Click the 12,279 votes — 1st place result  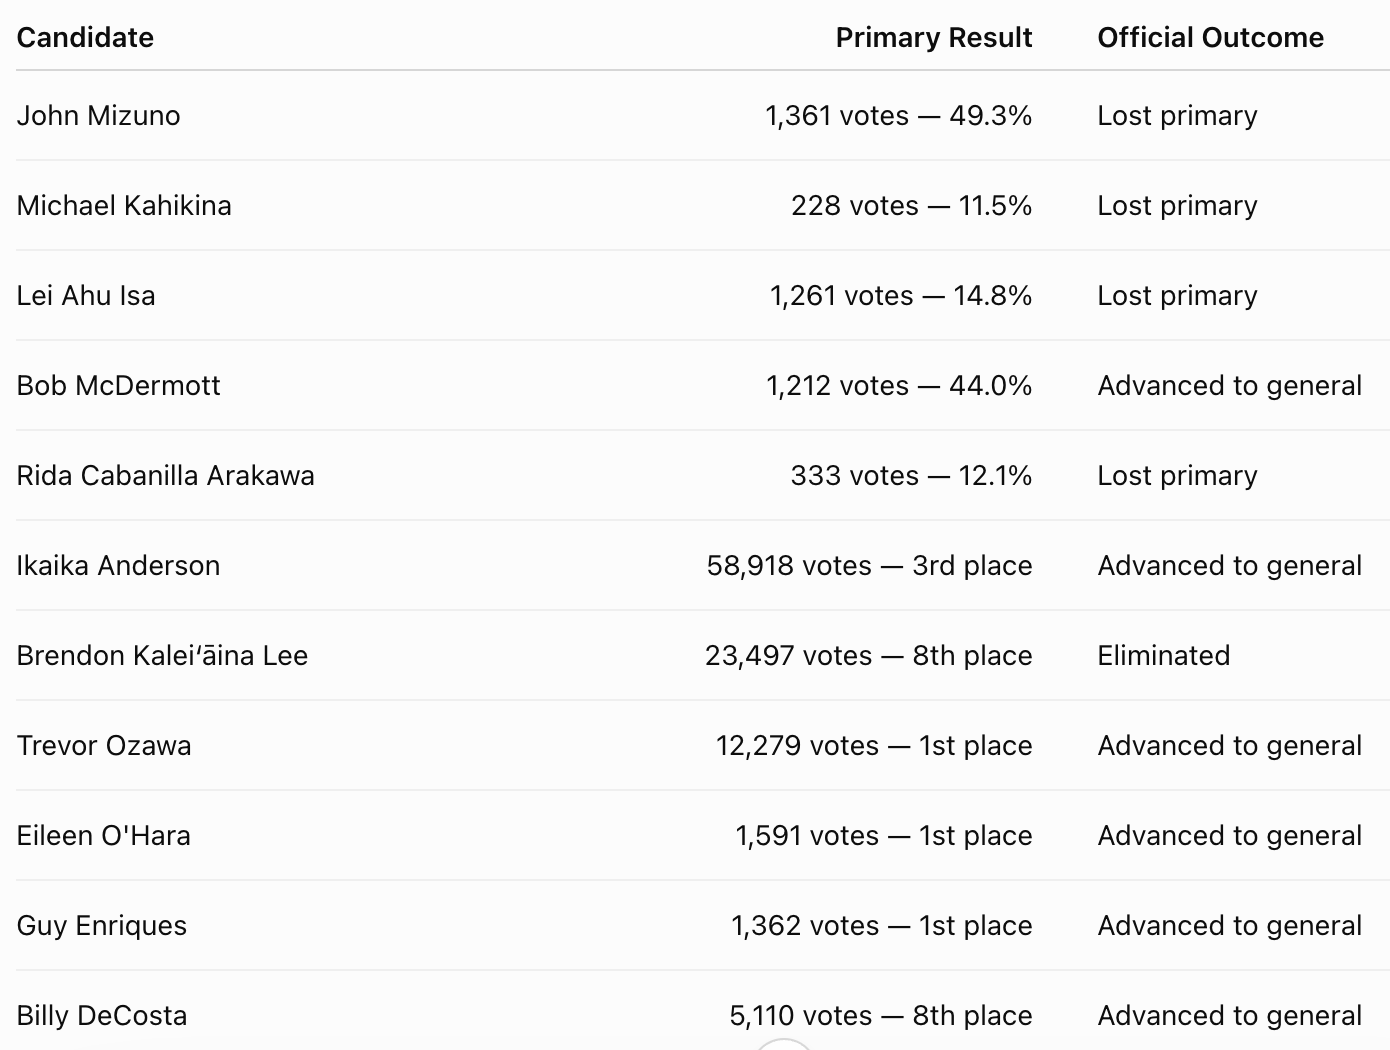click(874, 746)
